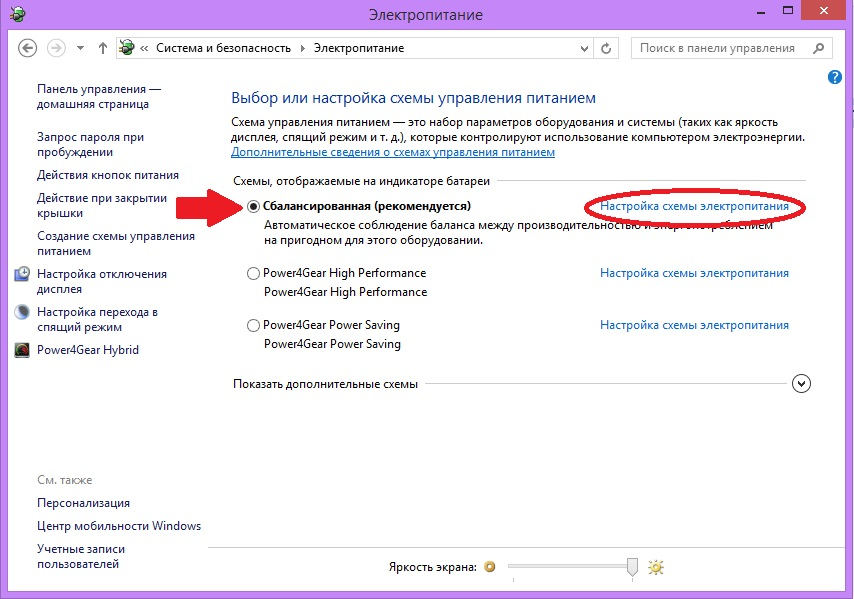Viewport: 854px width, 599px height.
Task: Expand the address bar history dropdown
Action: [x=584, y=48]
